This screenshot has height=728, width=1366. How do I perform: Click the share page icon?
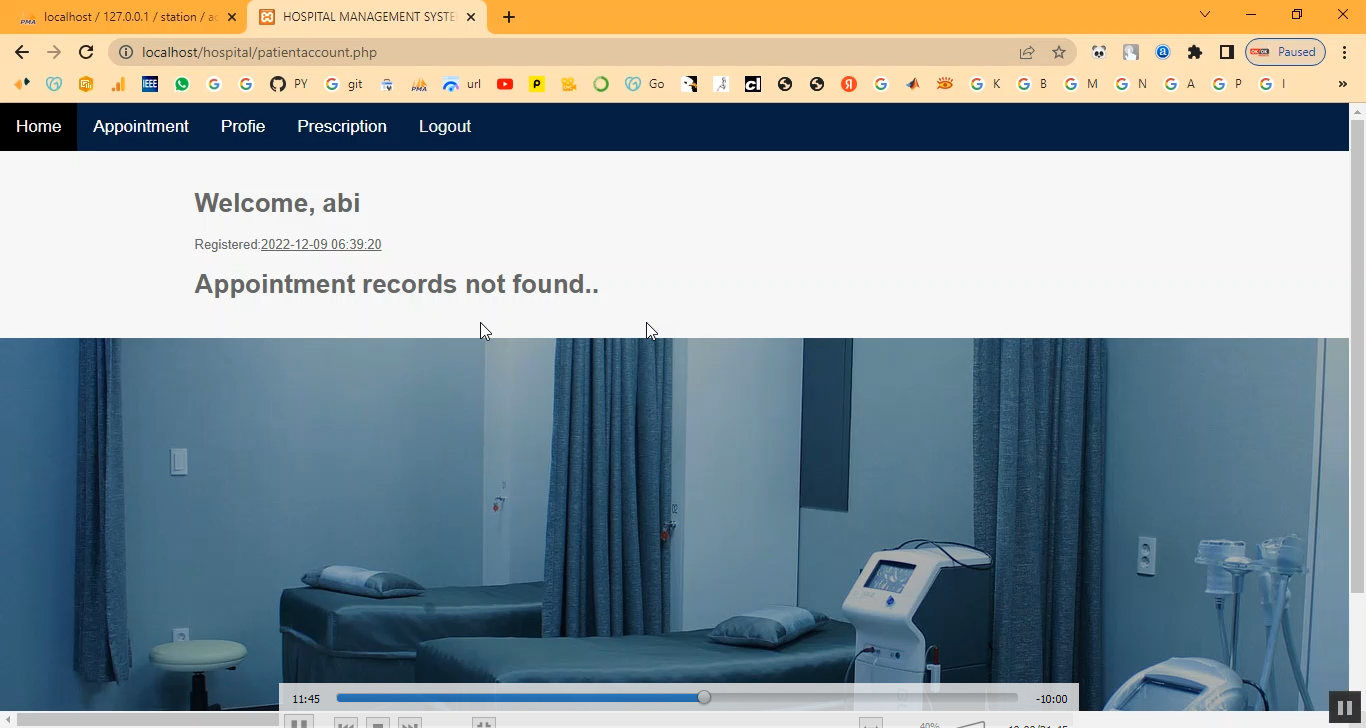(1027, 53)
